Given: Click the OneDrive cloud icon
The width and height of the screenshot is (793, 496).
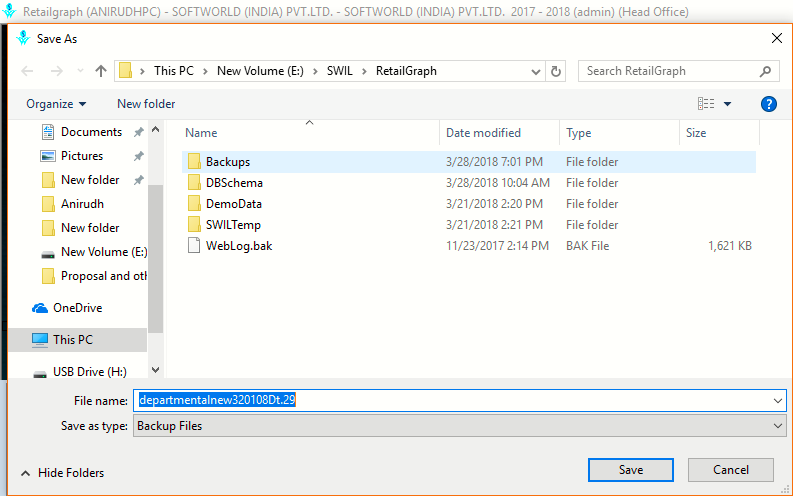Looking at the screenshot, I should click(x=40, y=308).
